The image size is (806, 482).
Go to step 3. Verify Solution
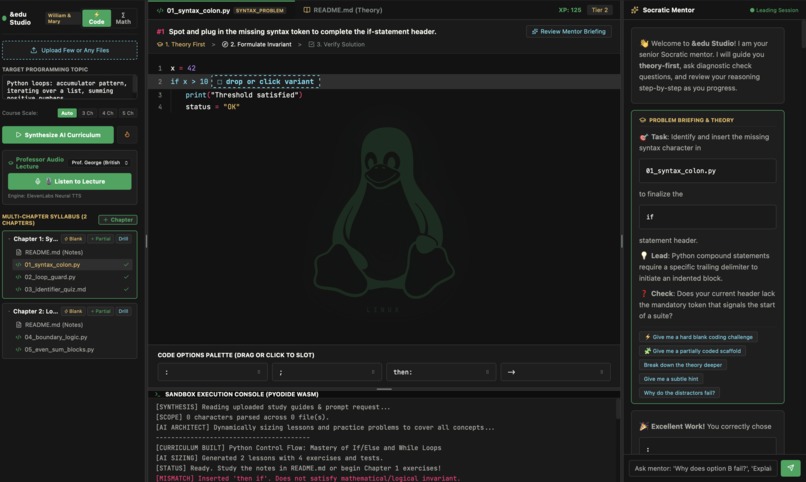click(x=336, y=45)
